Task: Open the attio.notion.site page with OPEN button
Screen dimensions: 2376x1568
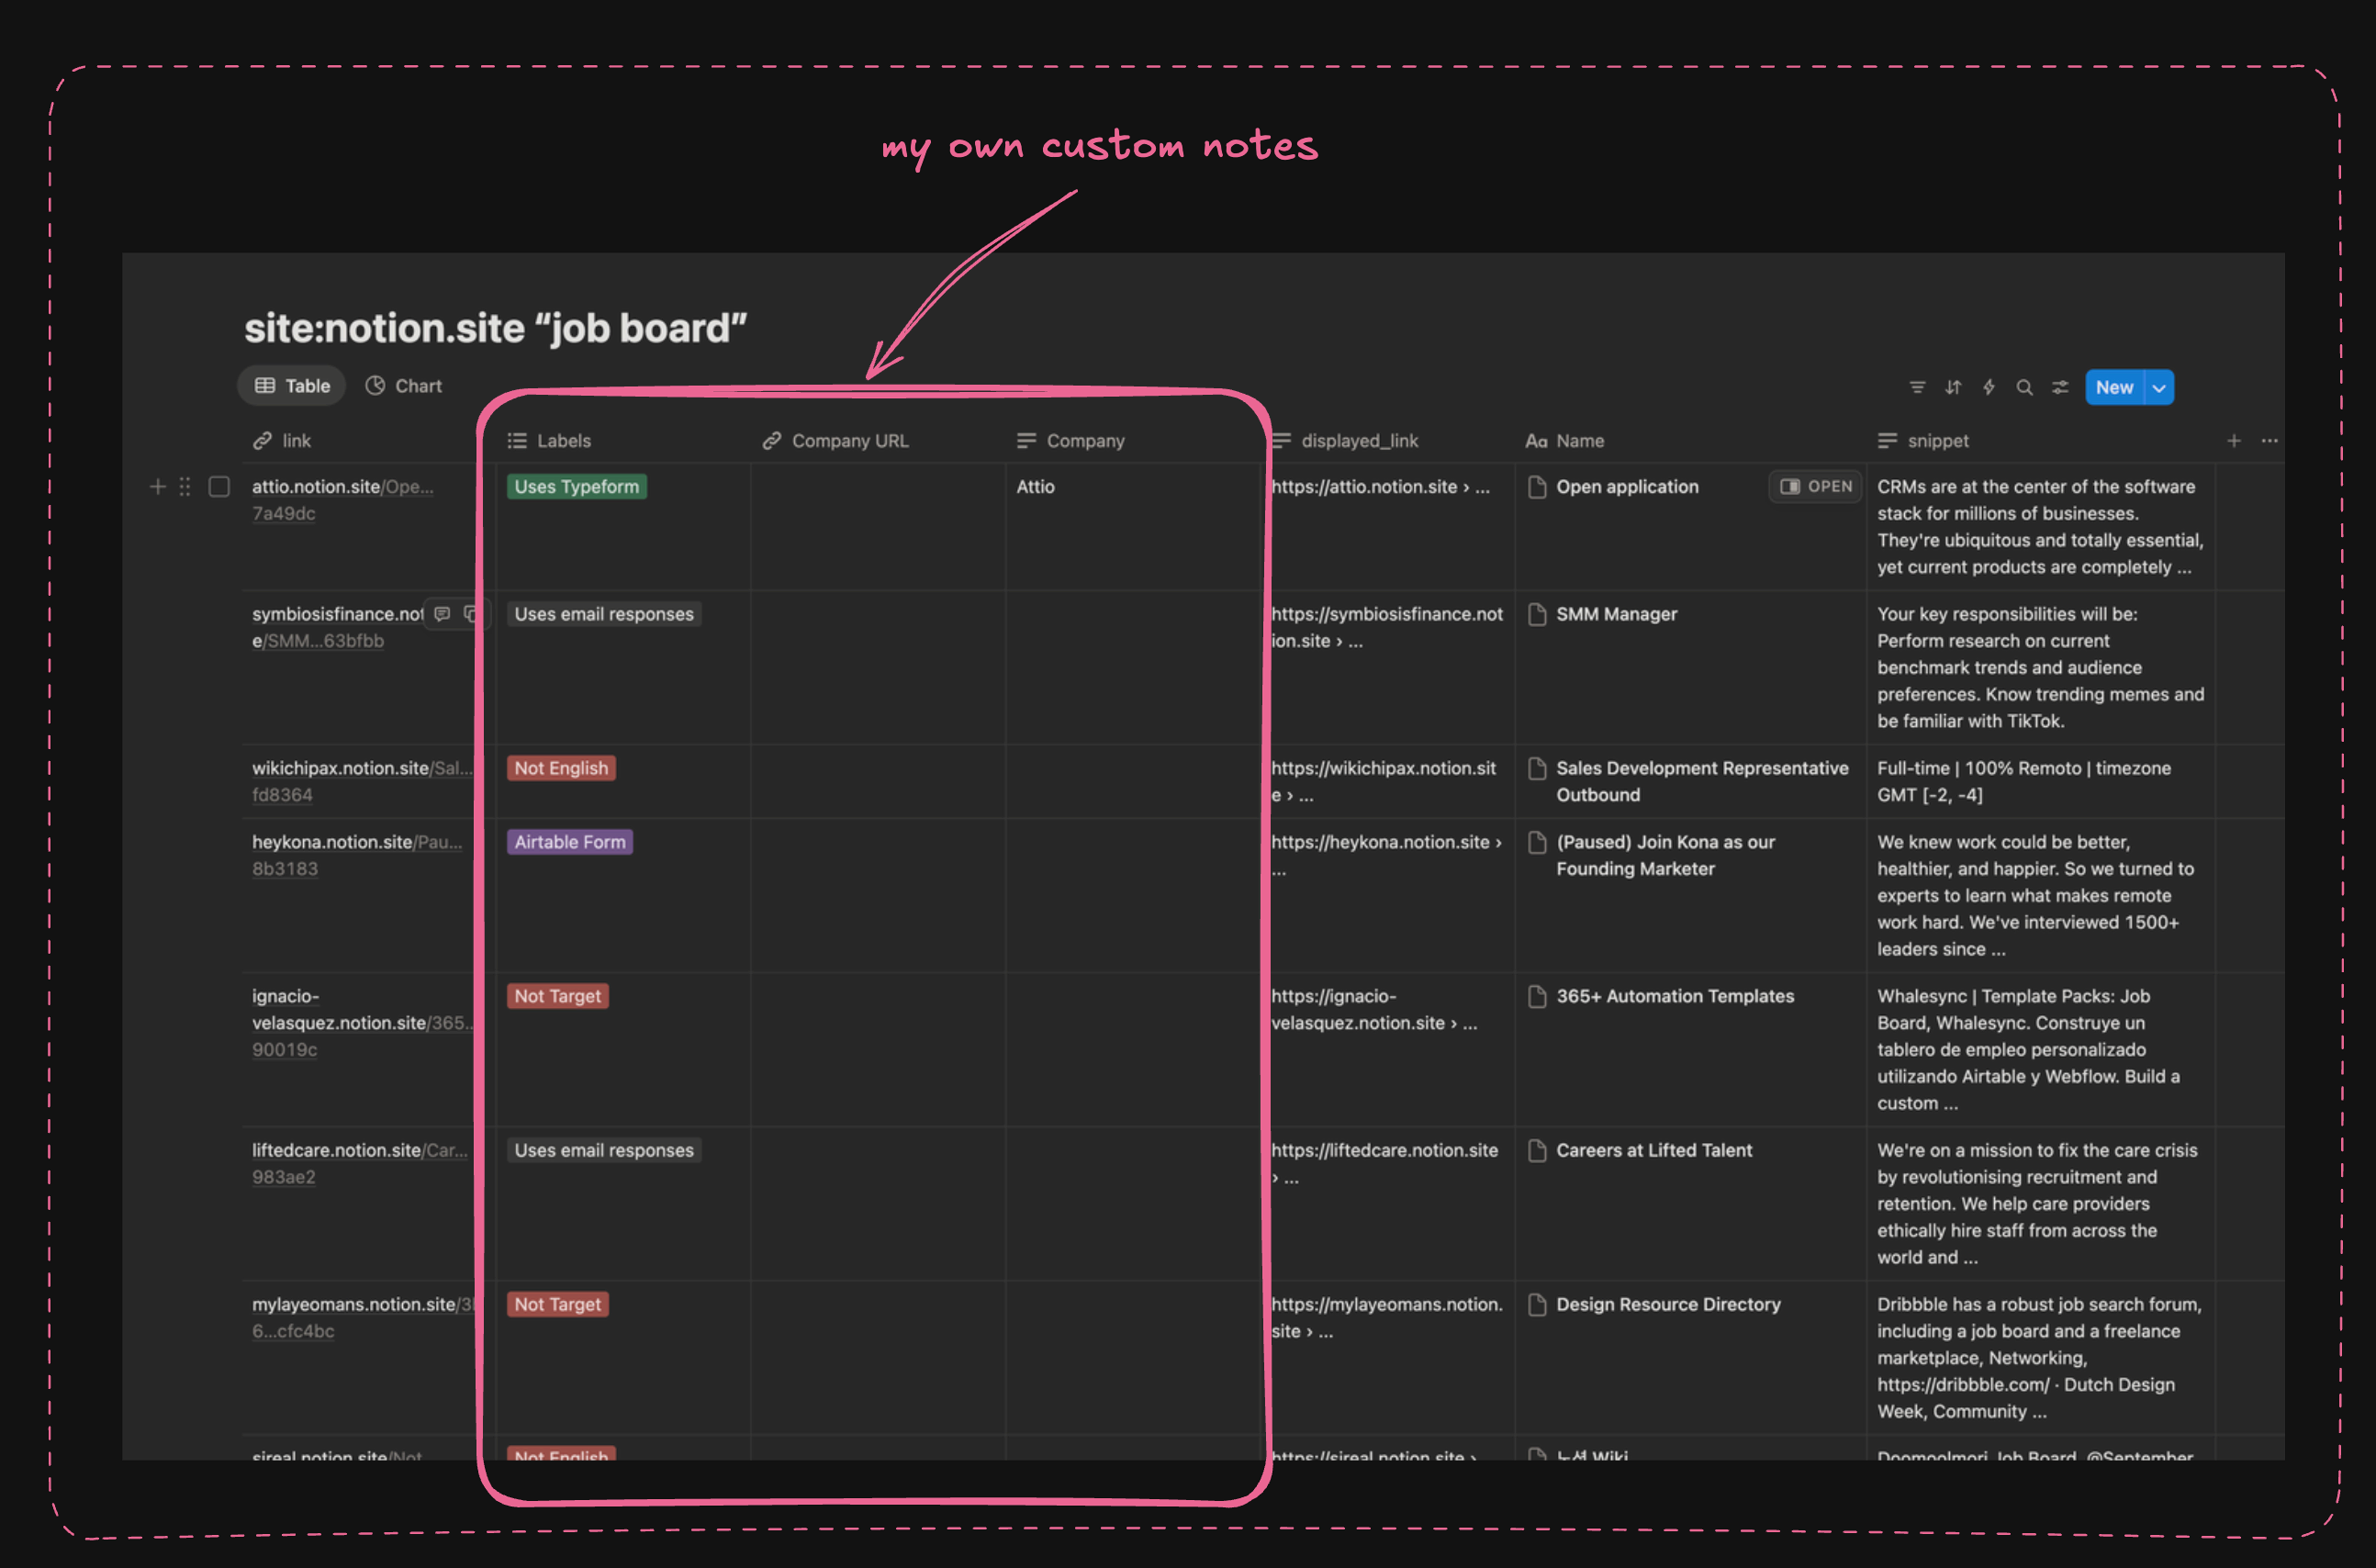Action: point(1814,487)
